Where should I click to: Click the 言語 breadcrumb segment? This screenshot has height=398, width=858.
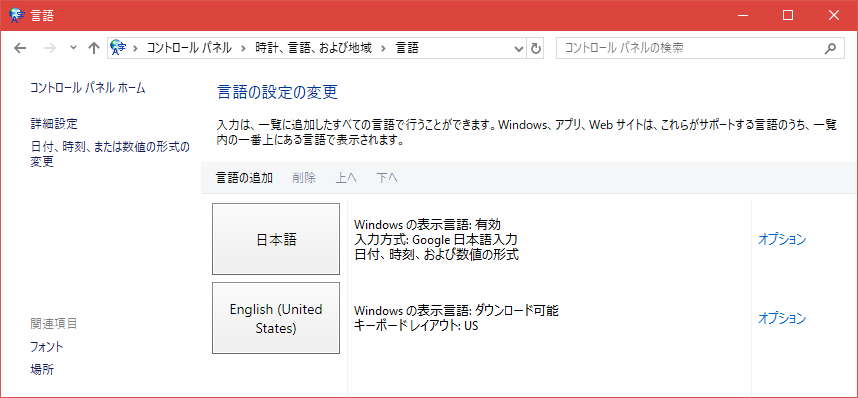pos(407,48)
